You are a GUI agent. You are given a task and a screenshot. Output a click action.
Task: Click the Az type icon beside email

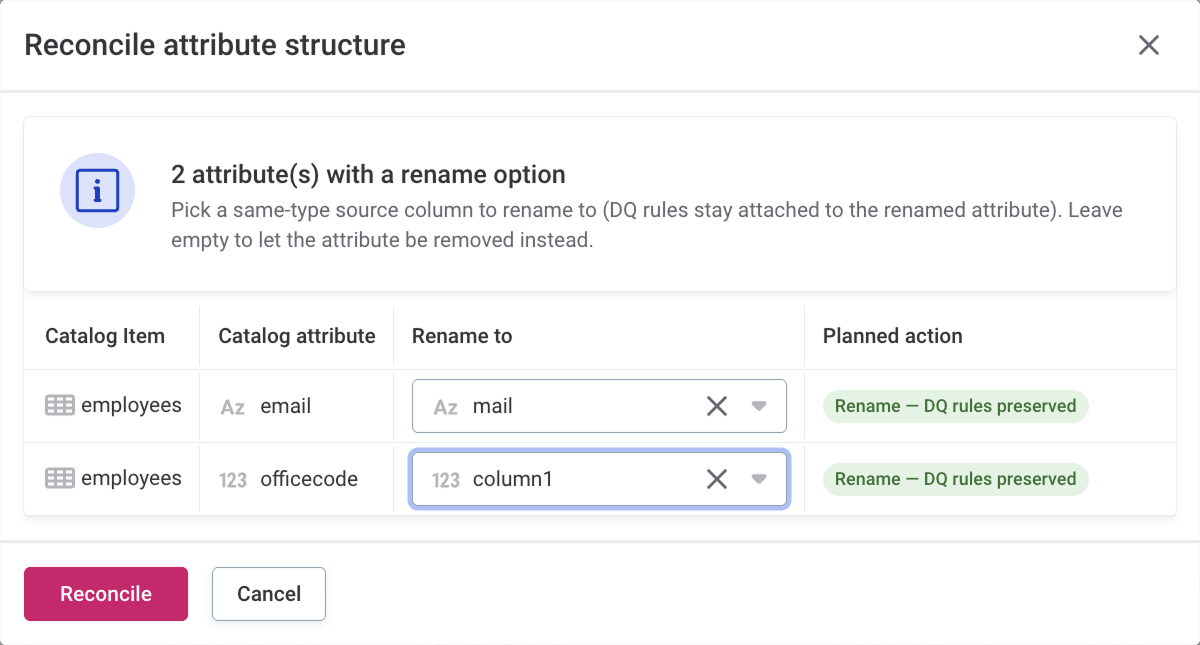233,407
